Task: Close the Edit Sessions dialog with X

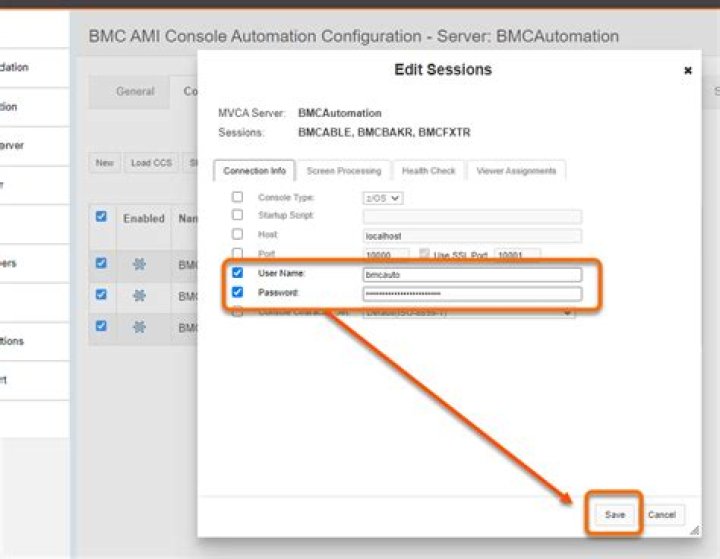Action: (687, 70)
